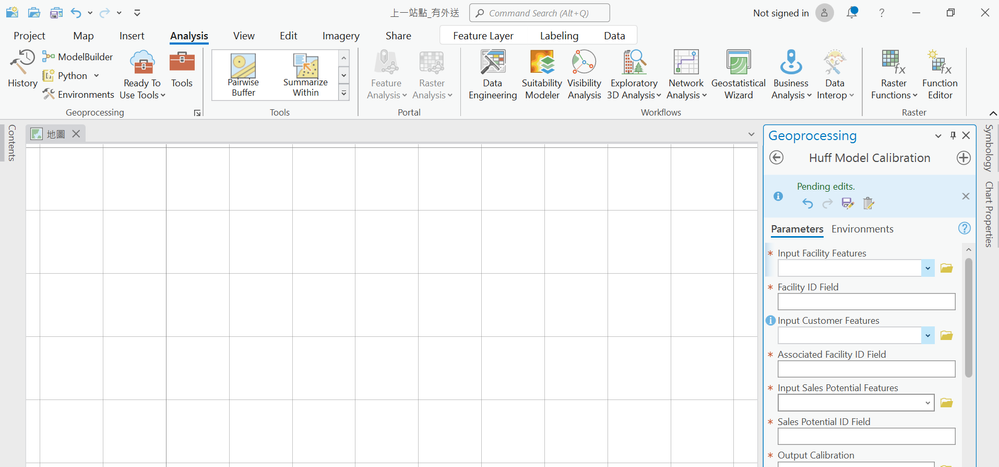The width and height of the screenshot is (999, 467).
Task: Discard pending edits icon
Action: (868, 203)
